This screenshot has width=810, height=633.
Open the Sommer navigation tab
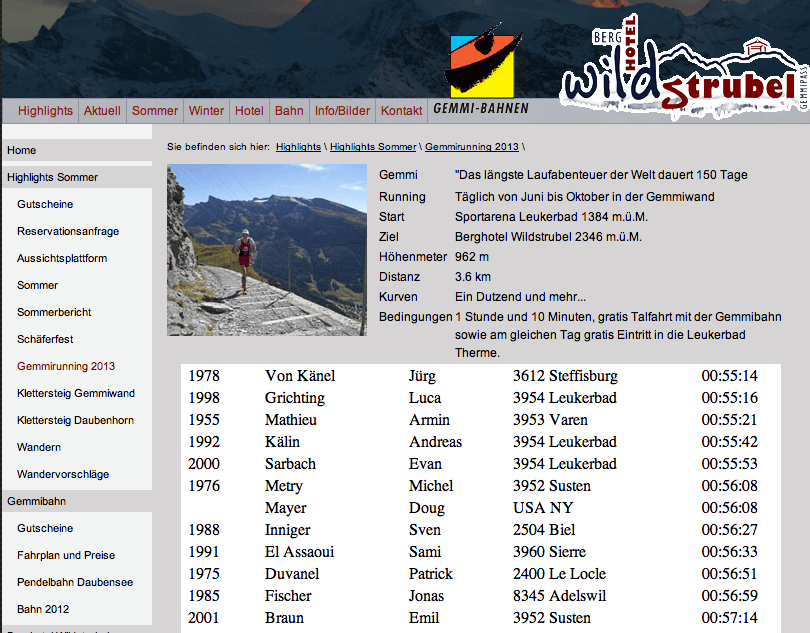pyautogui.click(x=154, y=111)
